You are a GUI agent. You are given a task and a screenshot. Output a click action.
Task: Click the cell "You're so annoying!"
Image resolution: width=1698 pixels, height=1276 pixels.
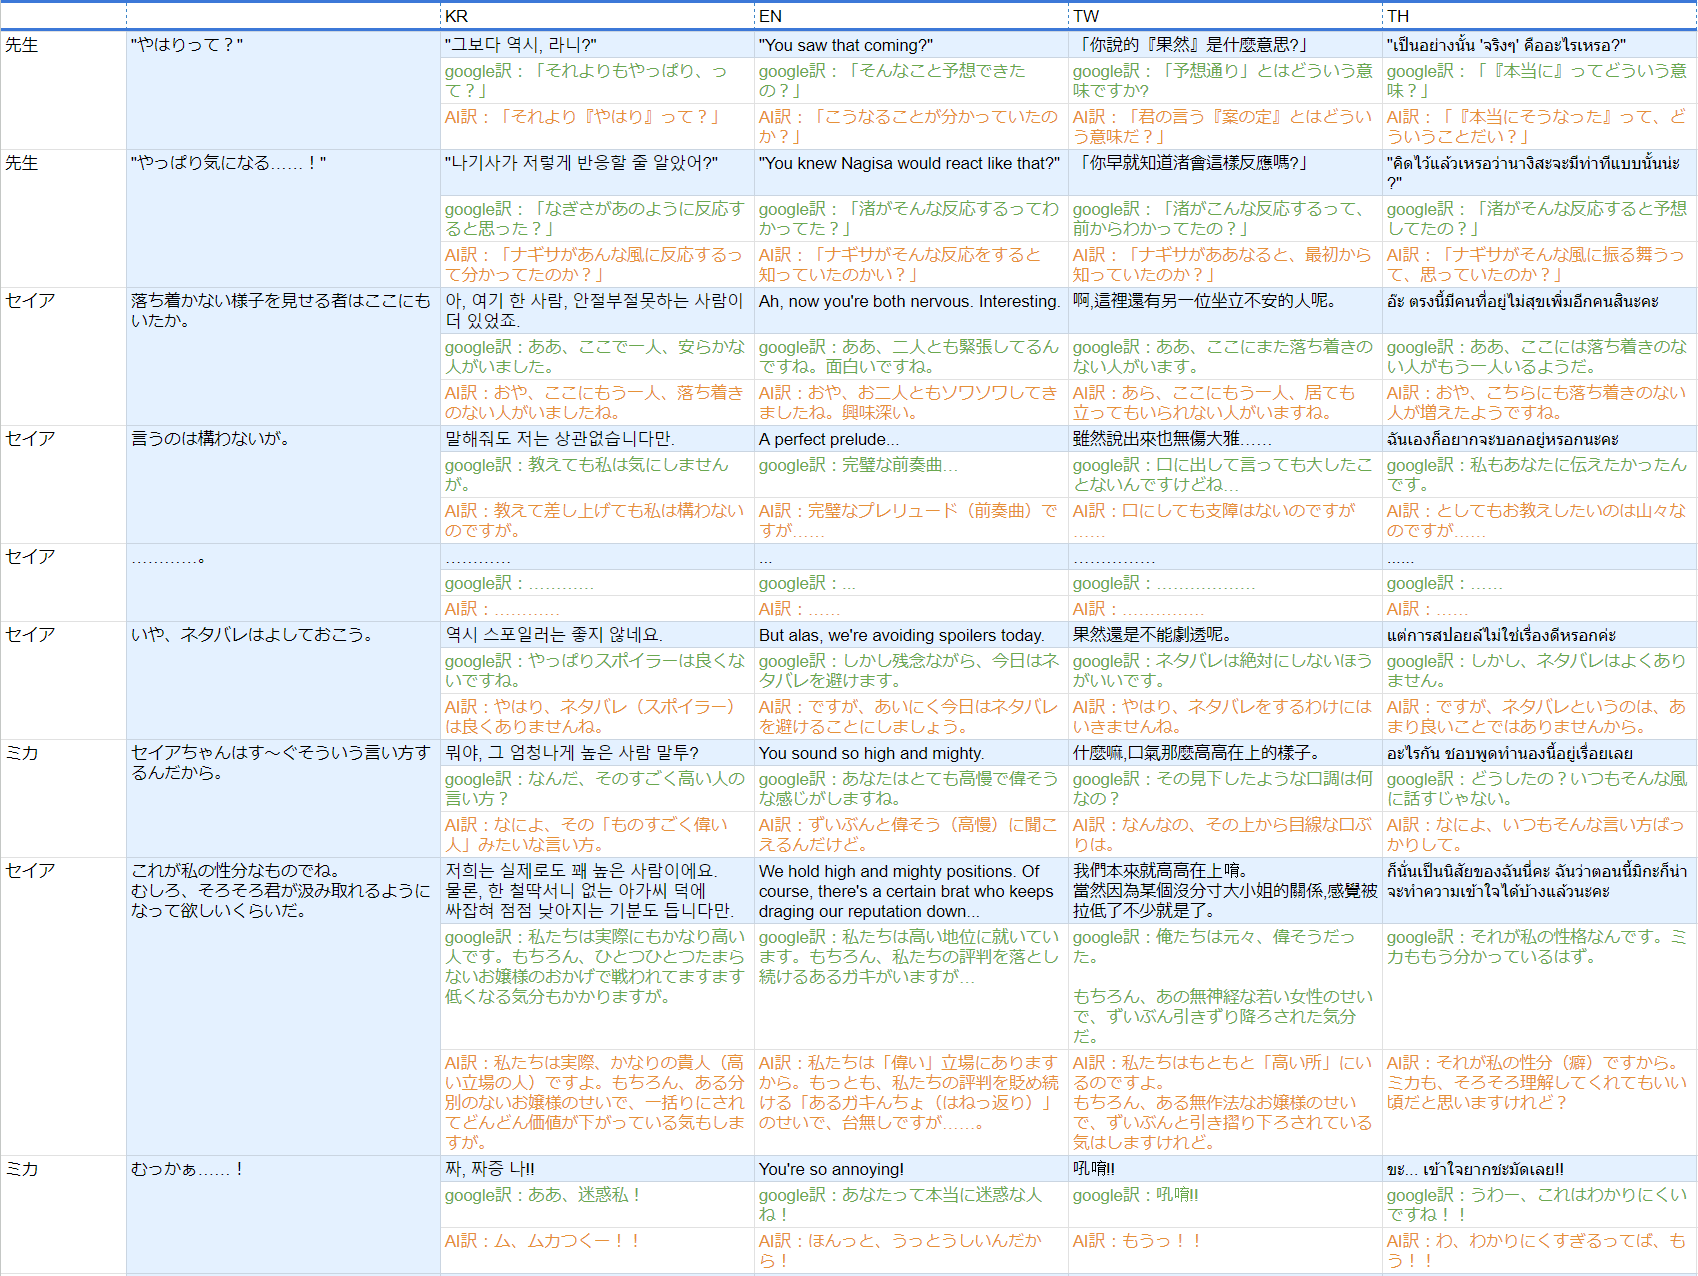point(911,1169)
